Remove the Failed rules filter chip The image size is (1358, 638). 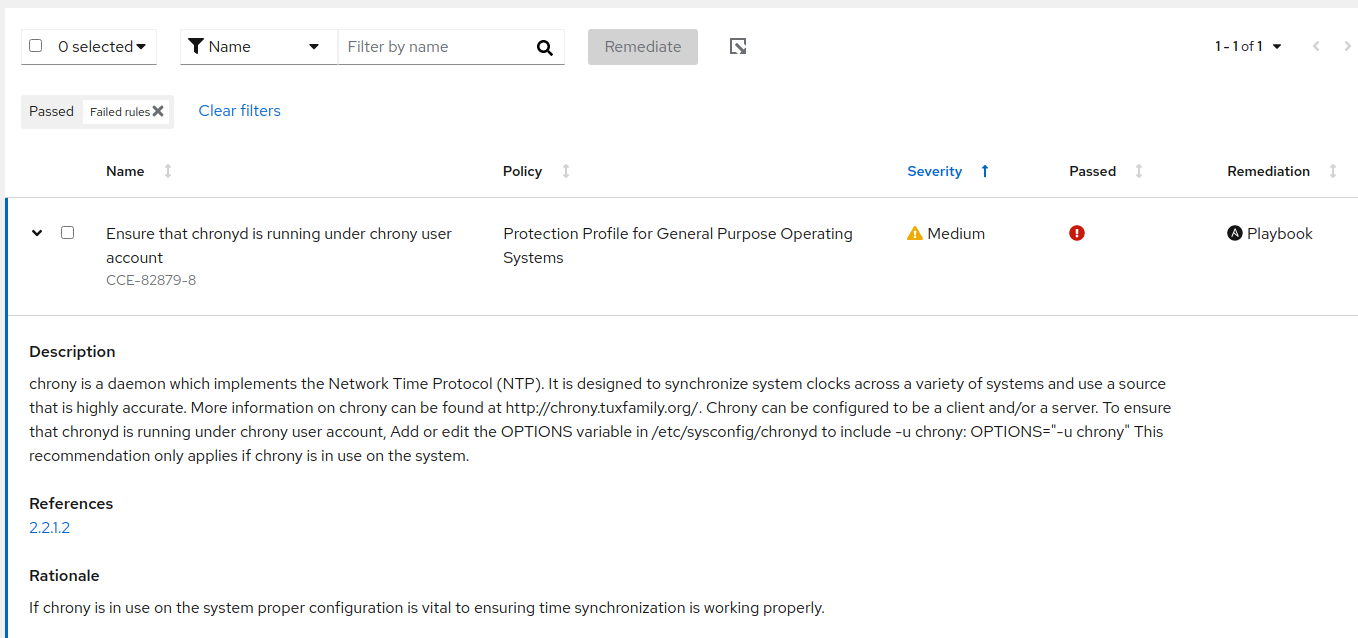coord(158,111)
